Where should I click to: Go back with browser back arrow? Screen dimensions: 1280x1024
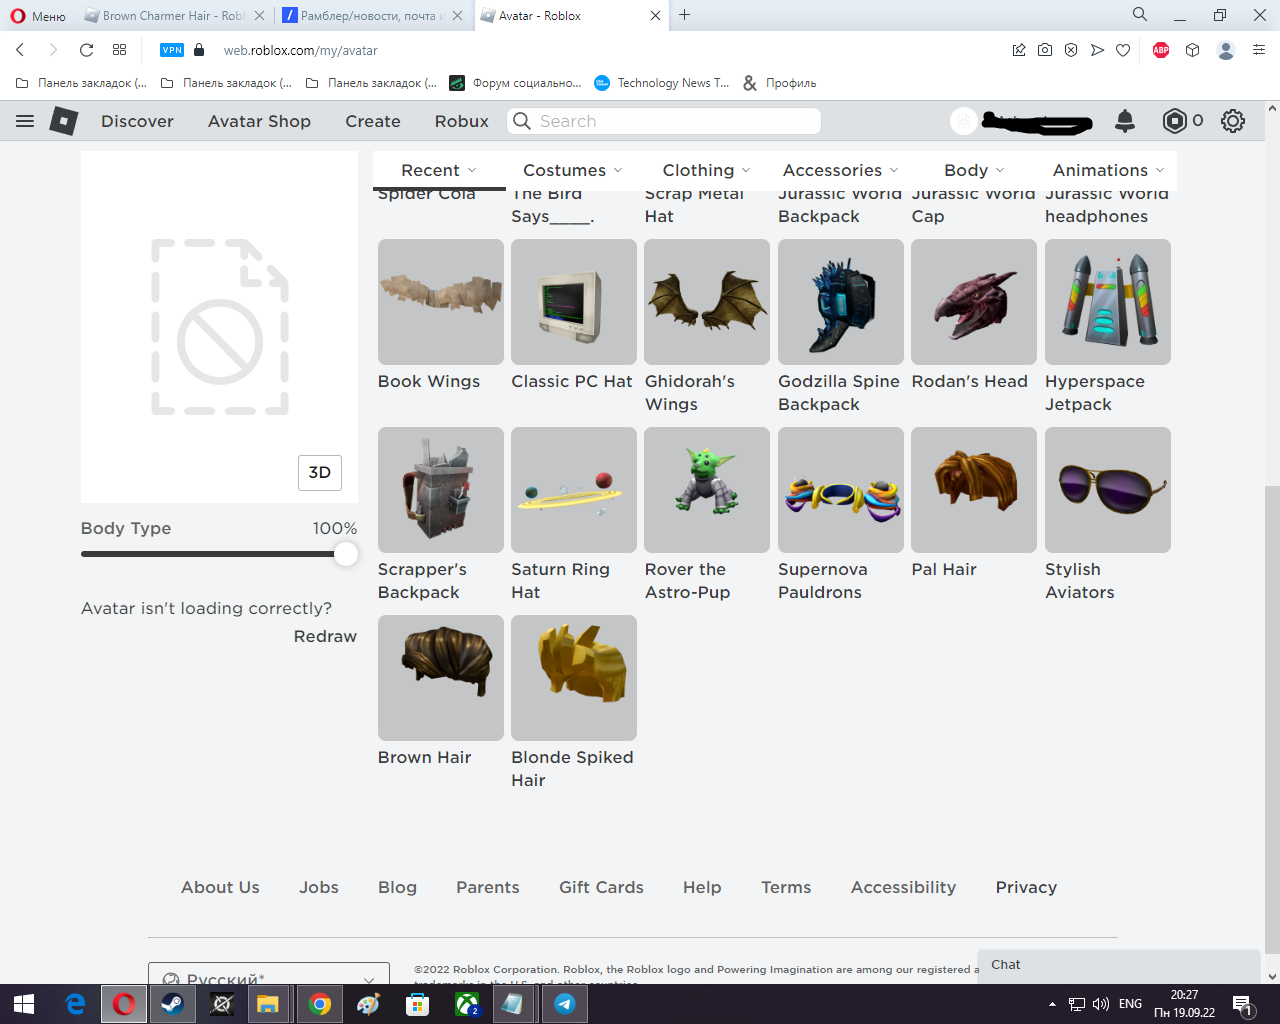(x=20, y=50)
